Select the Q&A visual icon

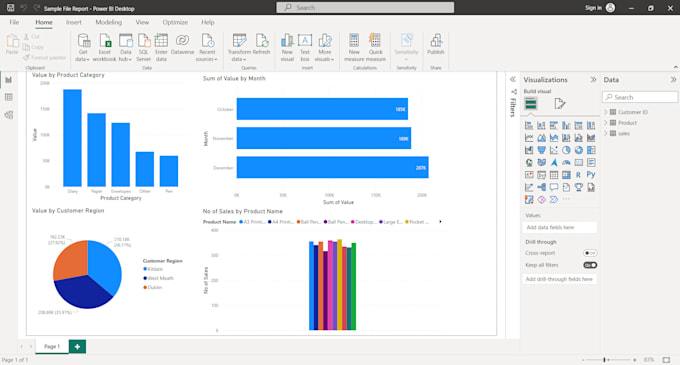[554, 187]
